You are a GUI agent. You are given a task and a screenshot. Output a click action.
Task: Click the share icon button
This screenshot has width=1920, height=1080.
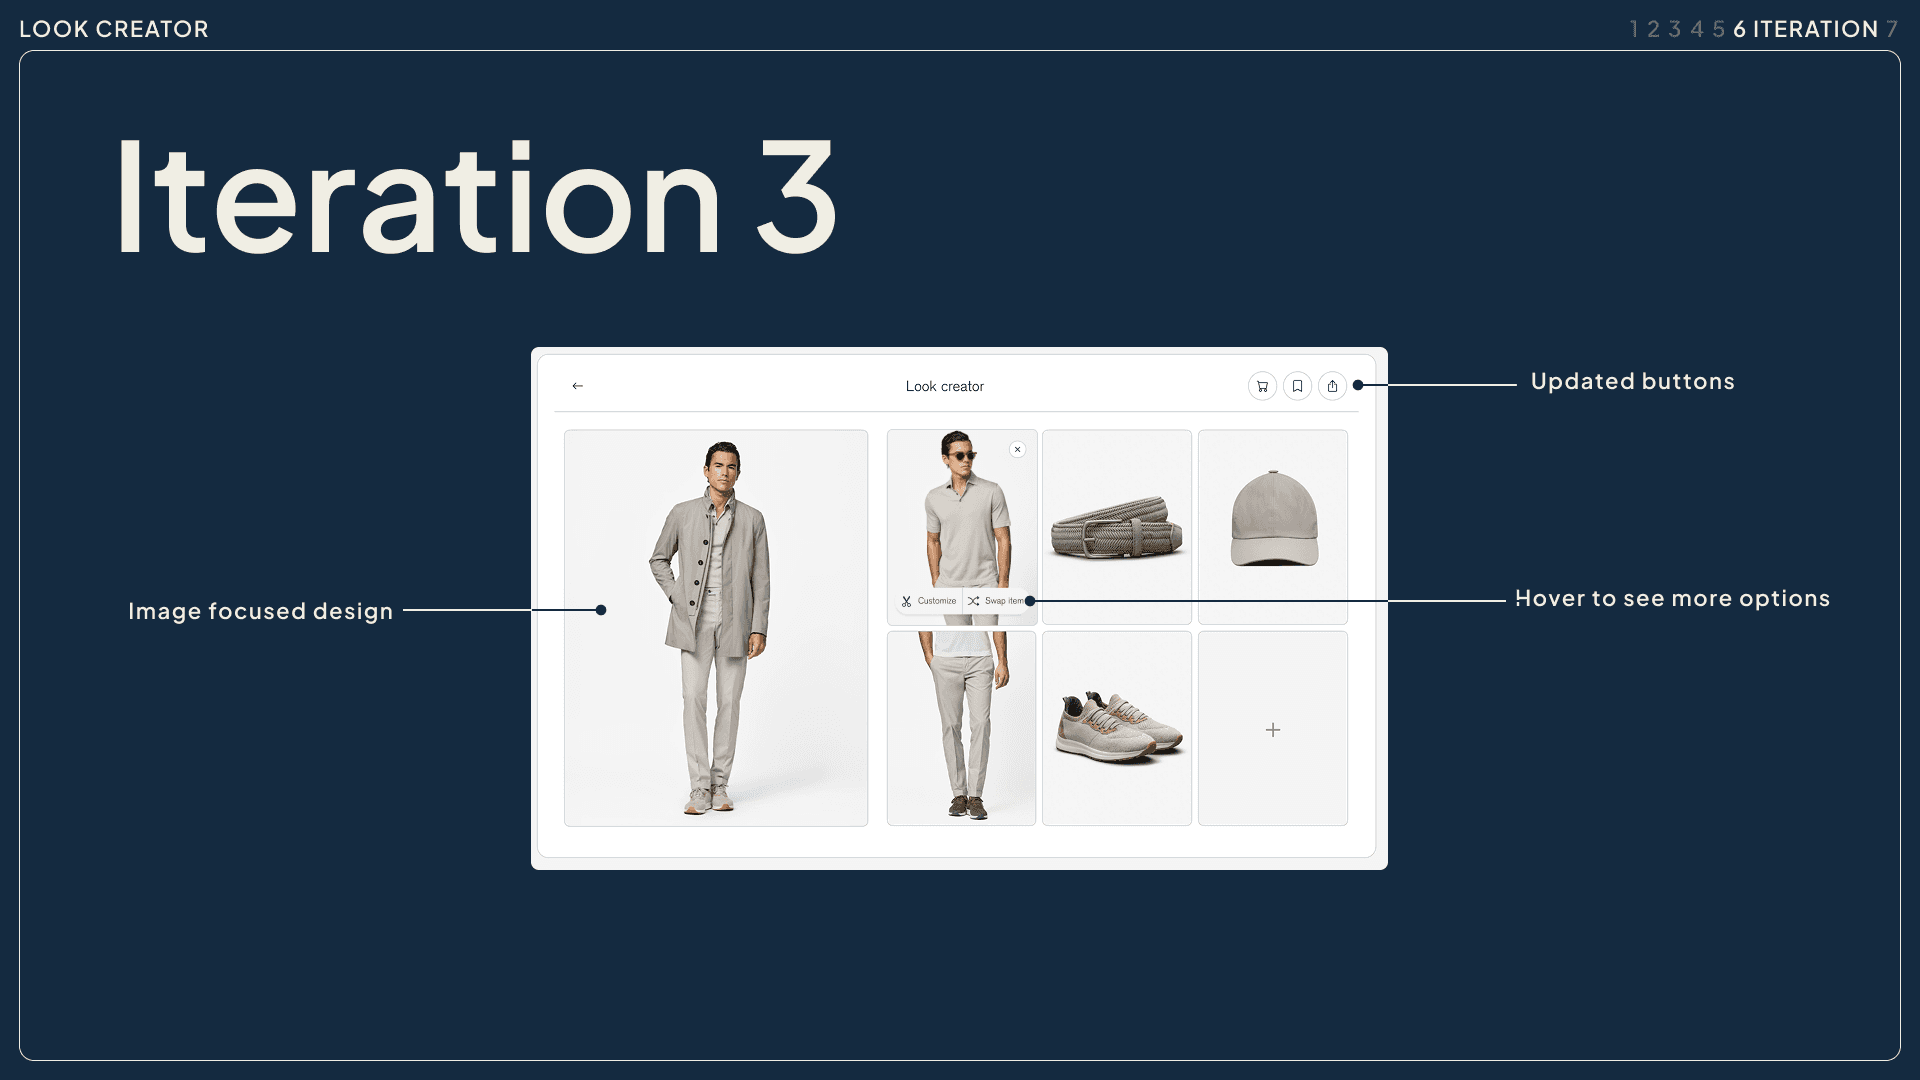1332,386
